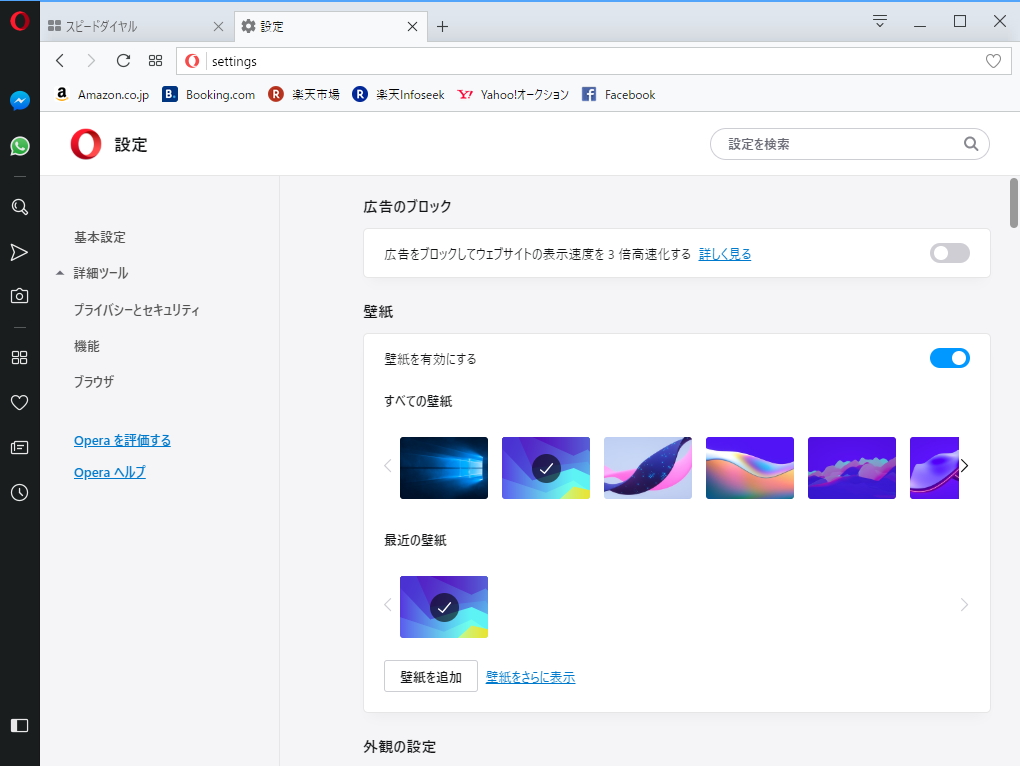Open WhatsApp from the sidebar
The image size is (1020, 766).
coord(19,145)
